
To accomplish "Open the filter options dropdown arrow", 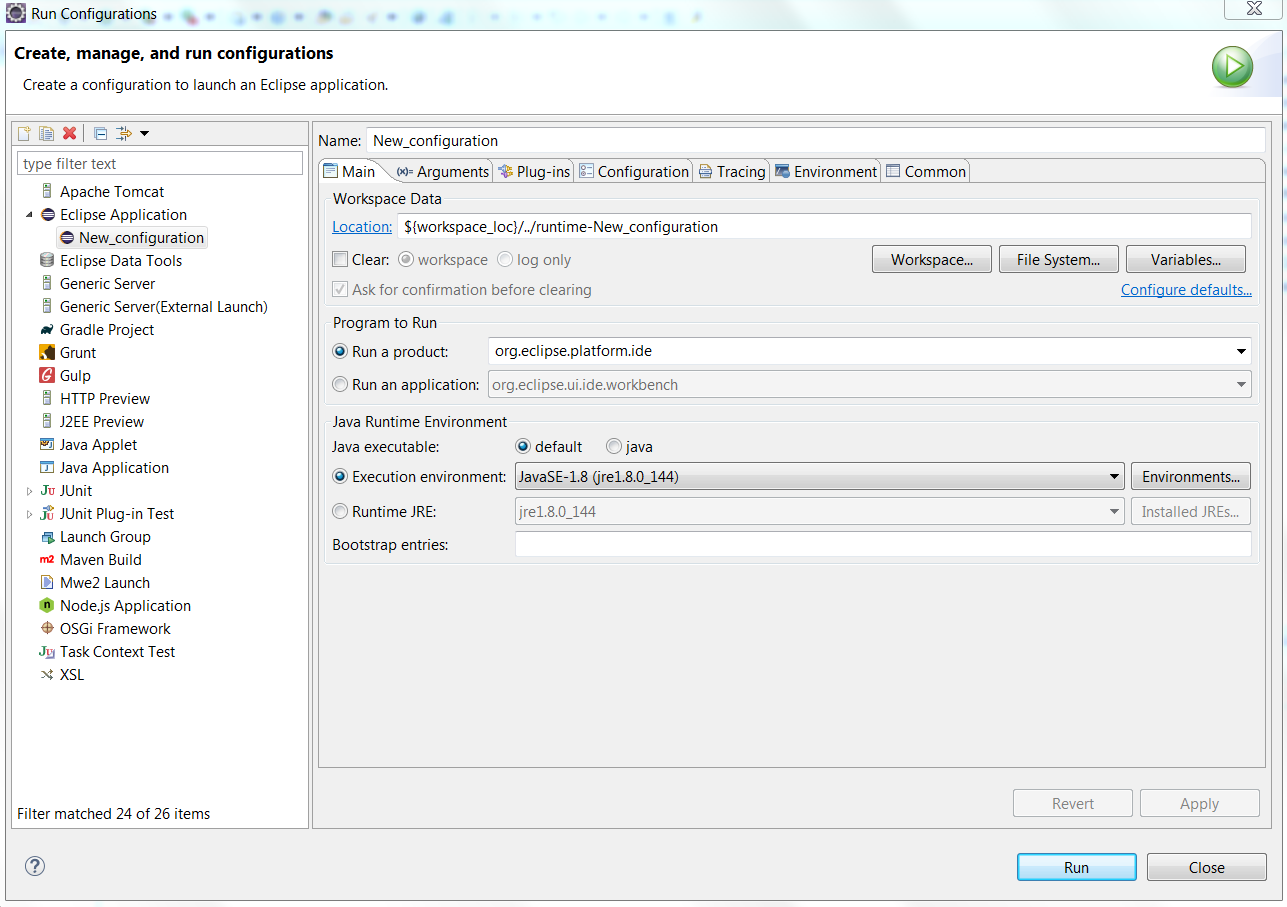I will 144,133.
